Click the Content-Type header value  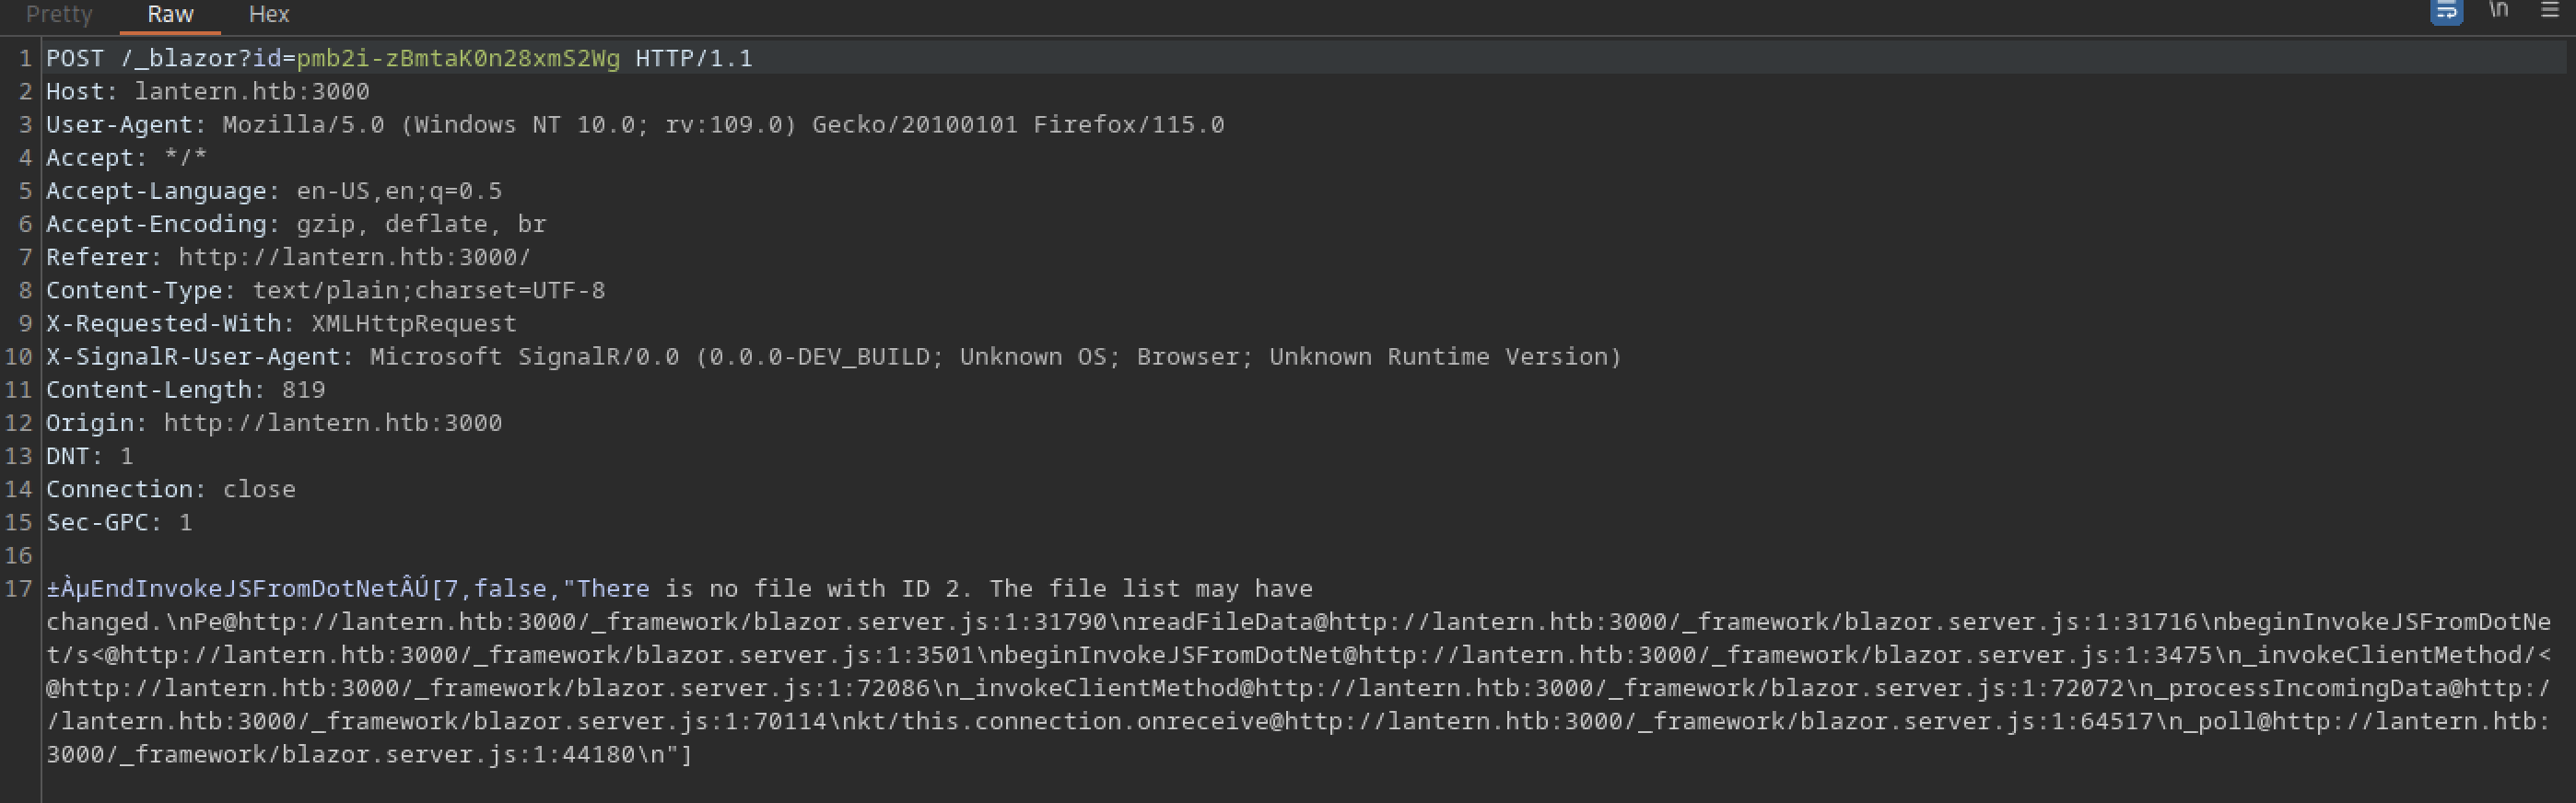[x=428, y=290]
